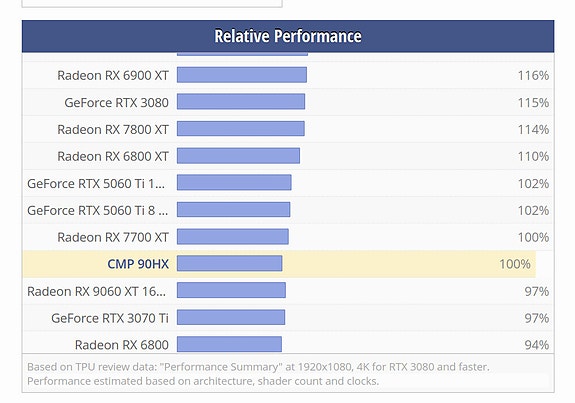Click the TPU review data footnote text
The image size is (575, 403).
click(258, 374)
